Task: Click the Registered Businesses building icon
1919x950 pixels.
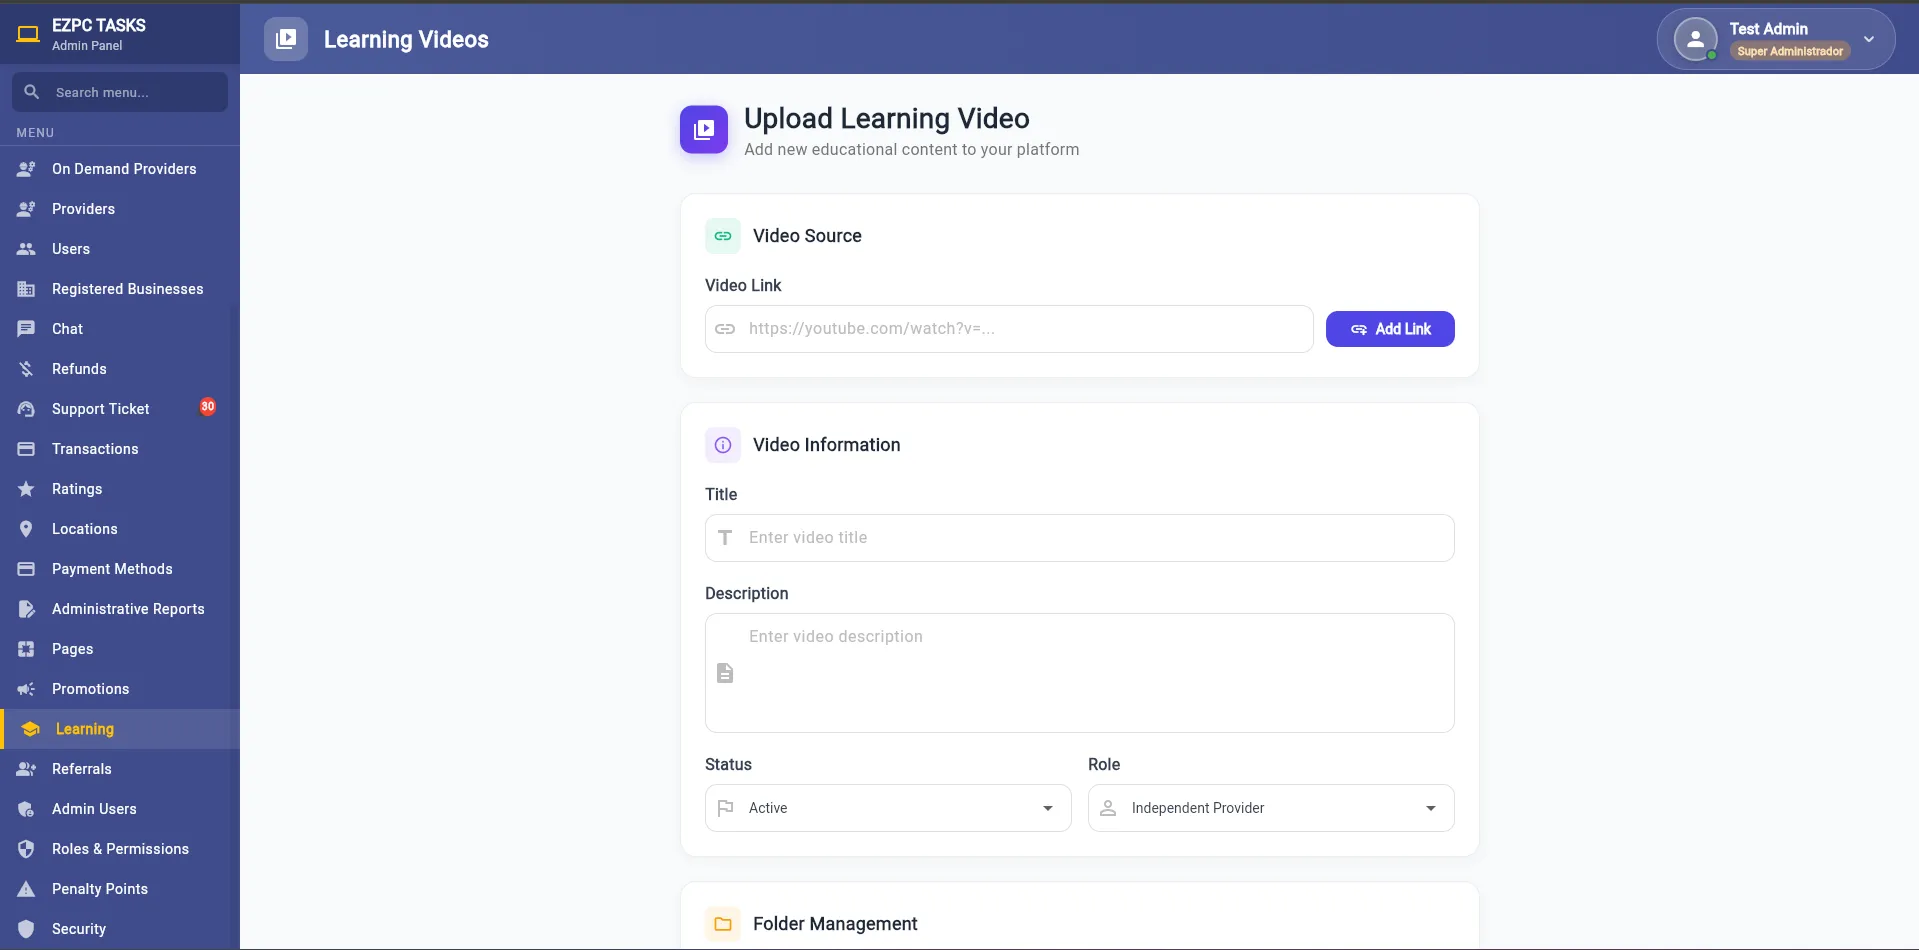Action: point(26,289)
